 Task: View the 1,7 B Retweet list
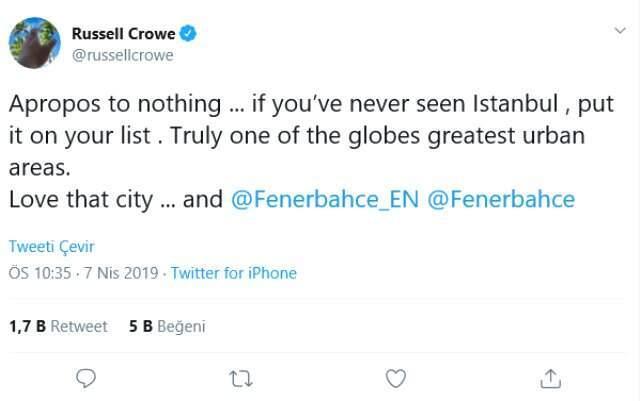pos(58,326)
